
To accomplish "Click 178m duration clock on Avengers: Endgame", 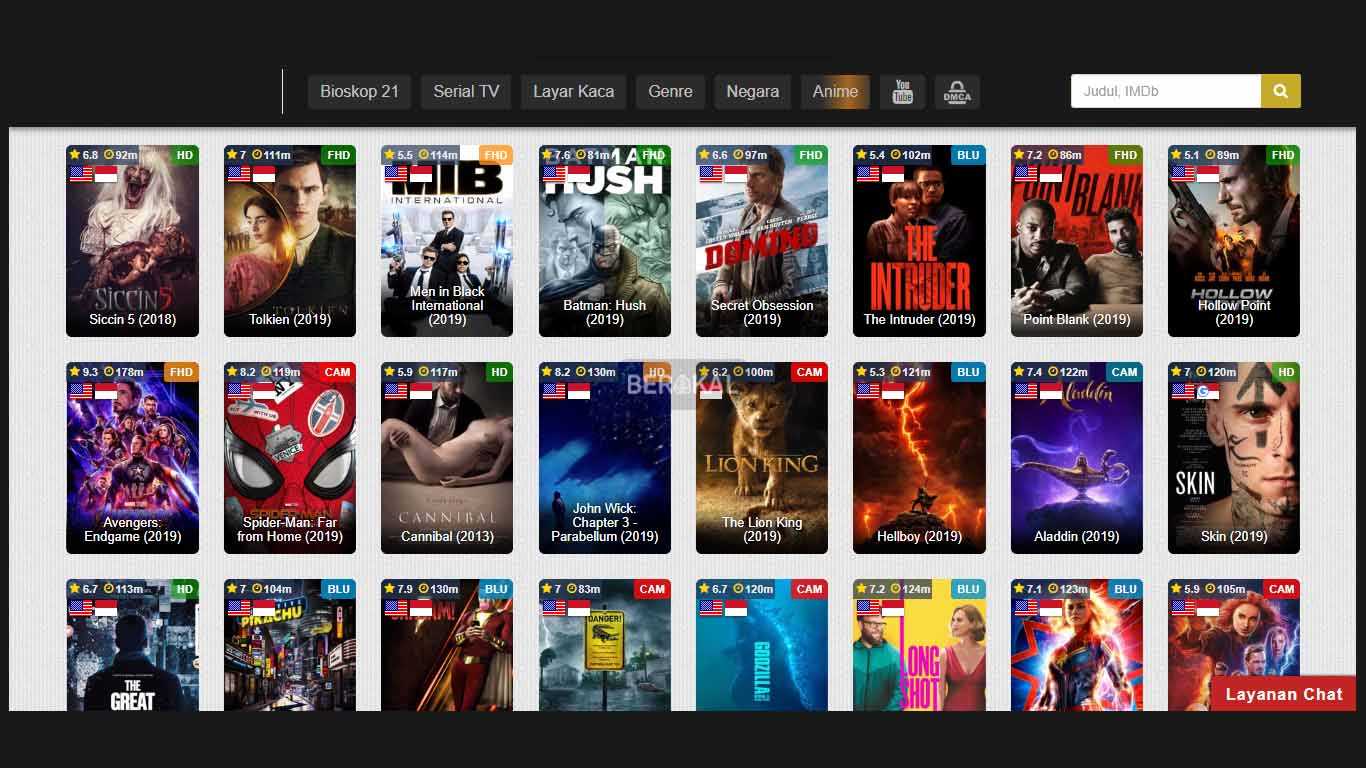I will [x=124, y=372].
